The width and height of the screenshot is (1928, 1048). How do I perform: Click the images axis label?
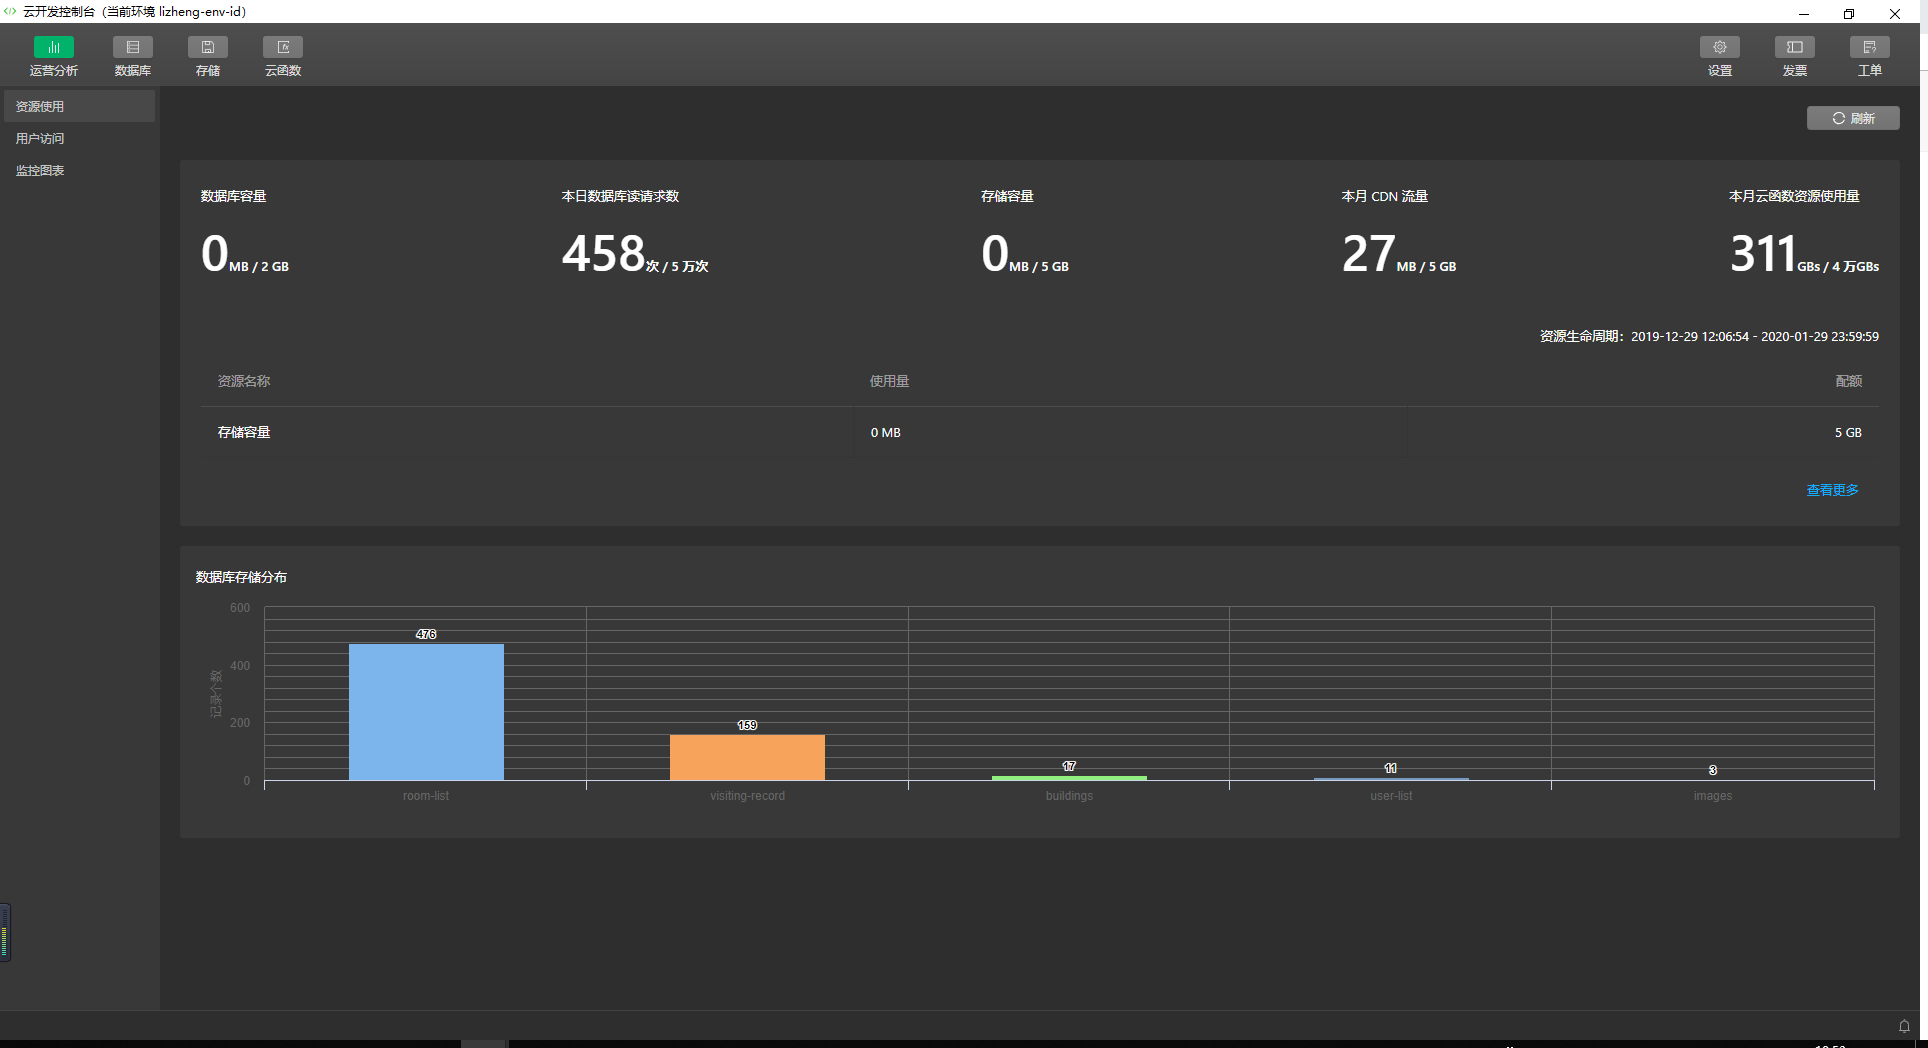(1713, 796)
